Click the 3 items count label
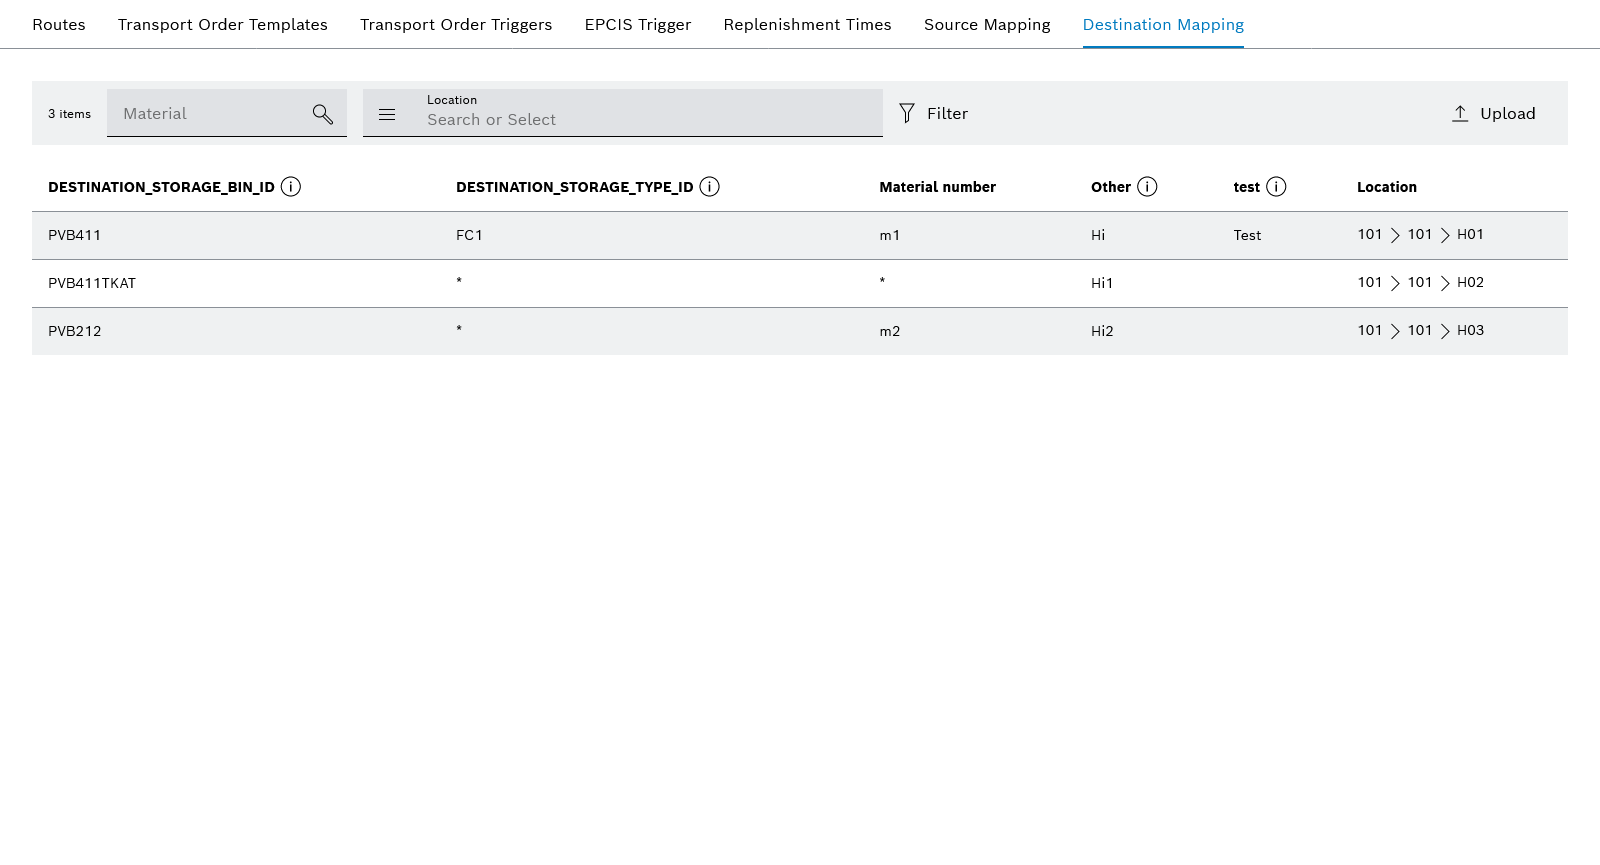Viewport: 1600px width, 865px height. point(69,114)
